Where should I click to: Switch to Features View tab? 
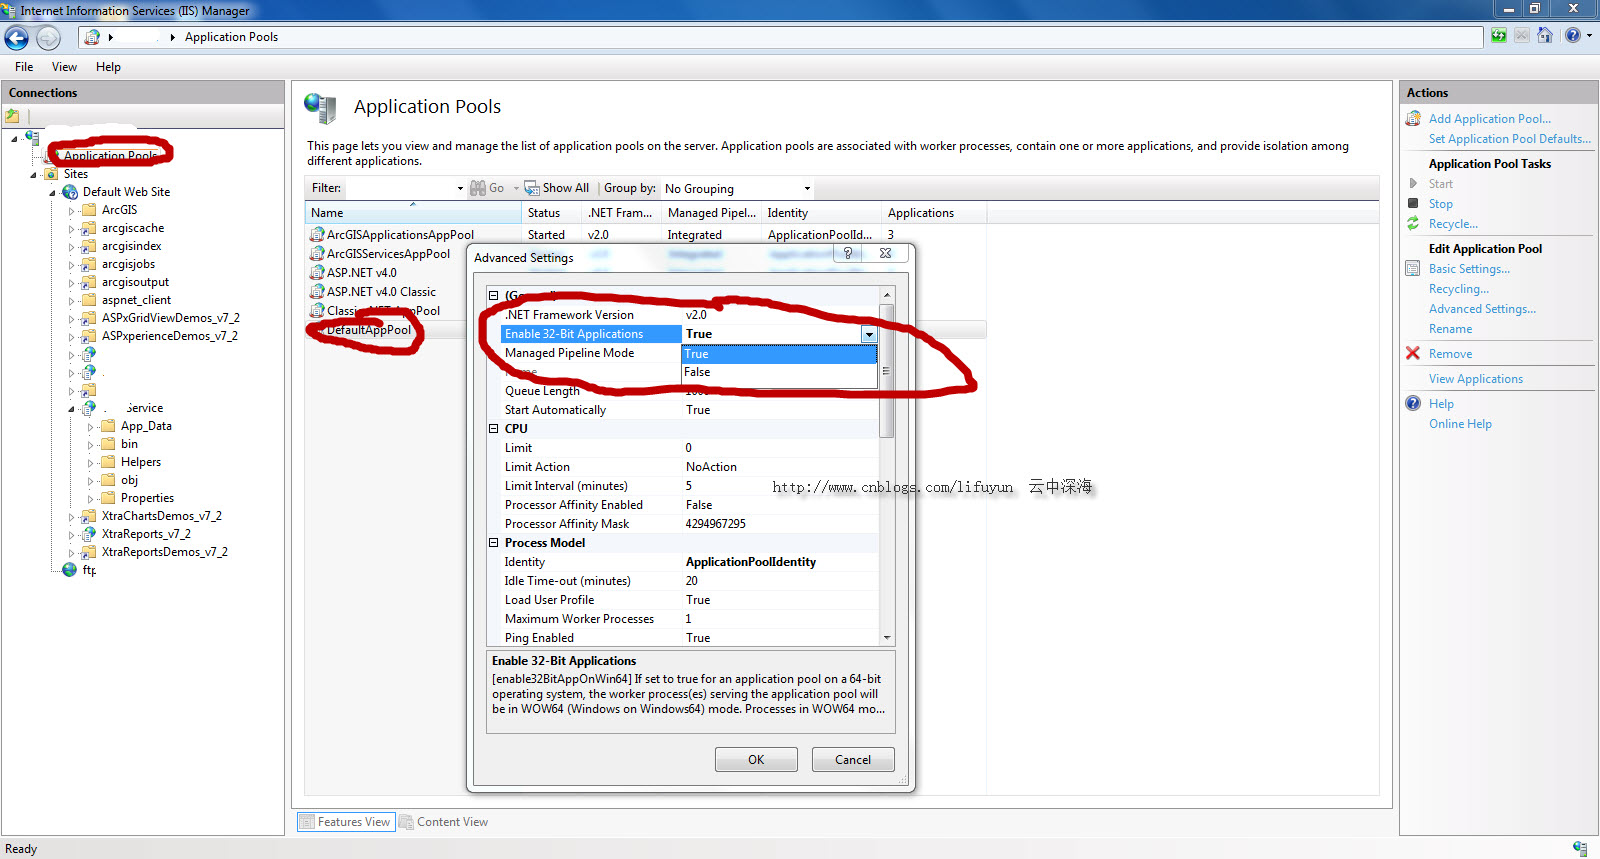346,822
